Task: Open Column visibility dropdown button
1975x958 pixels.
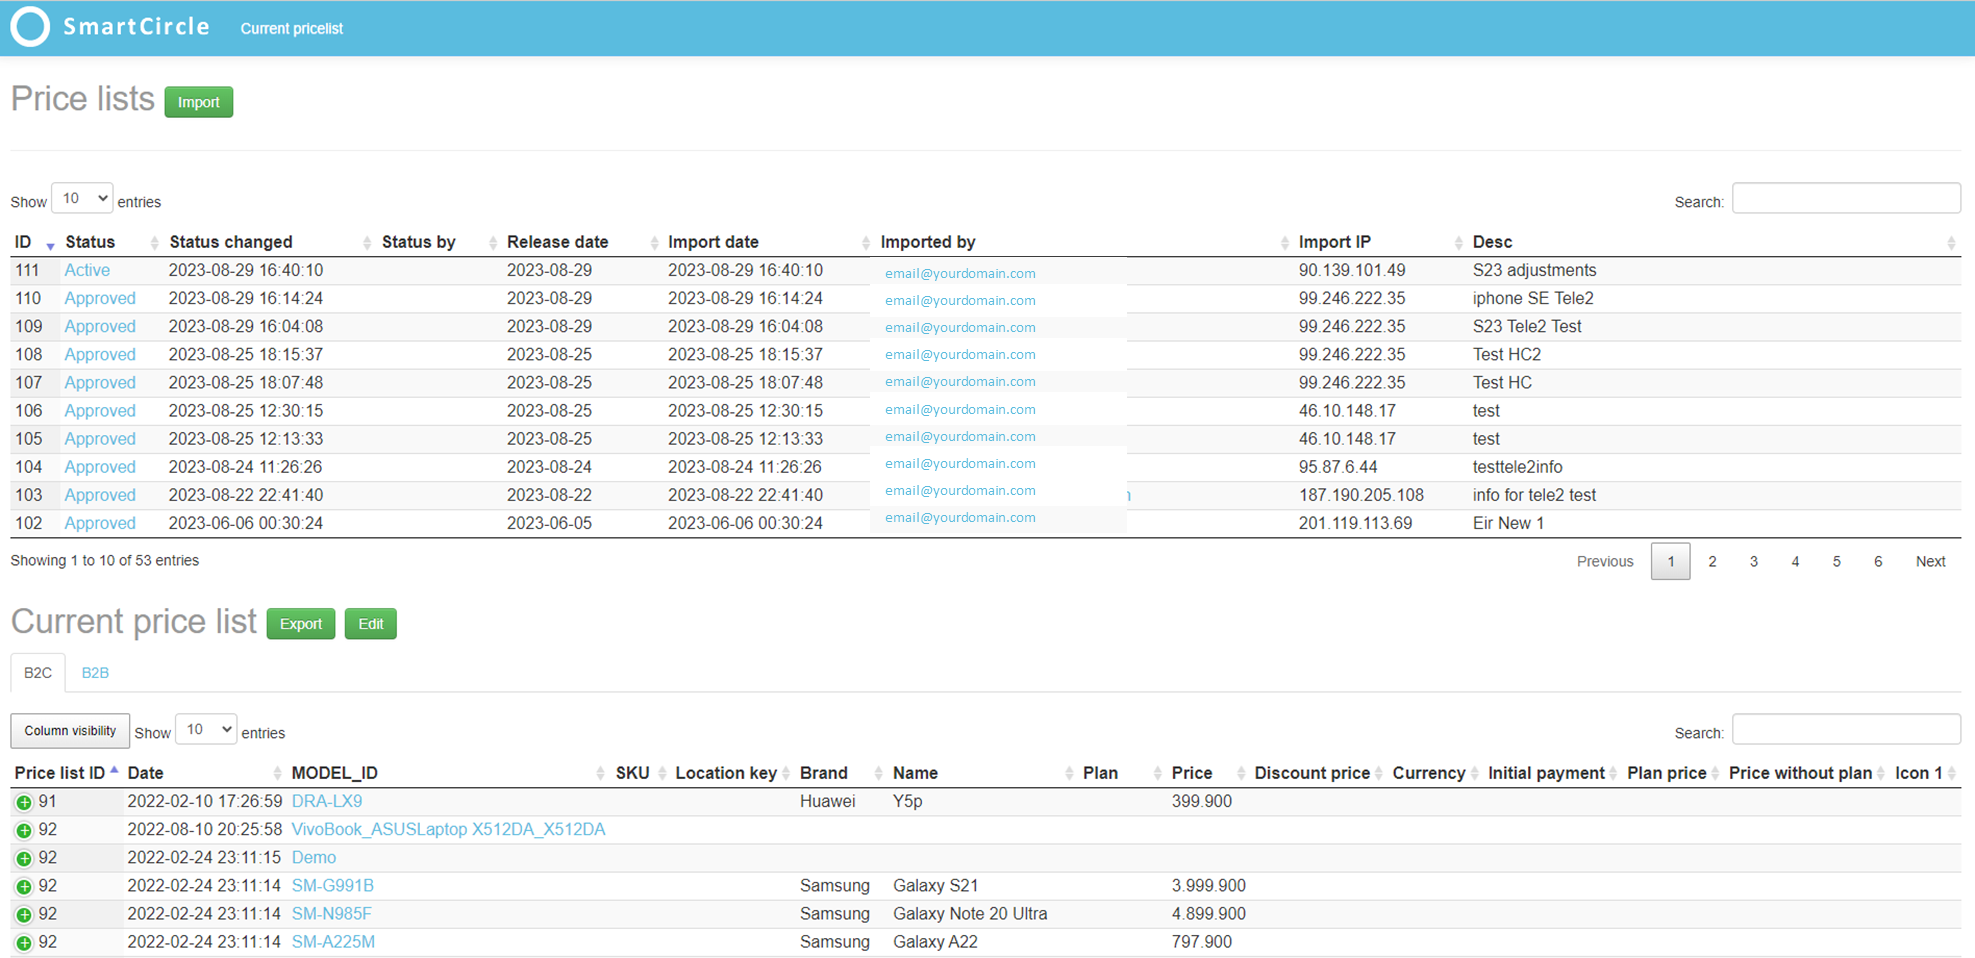Action: point(70,731)
